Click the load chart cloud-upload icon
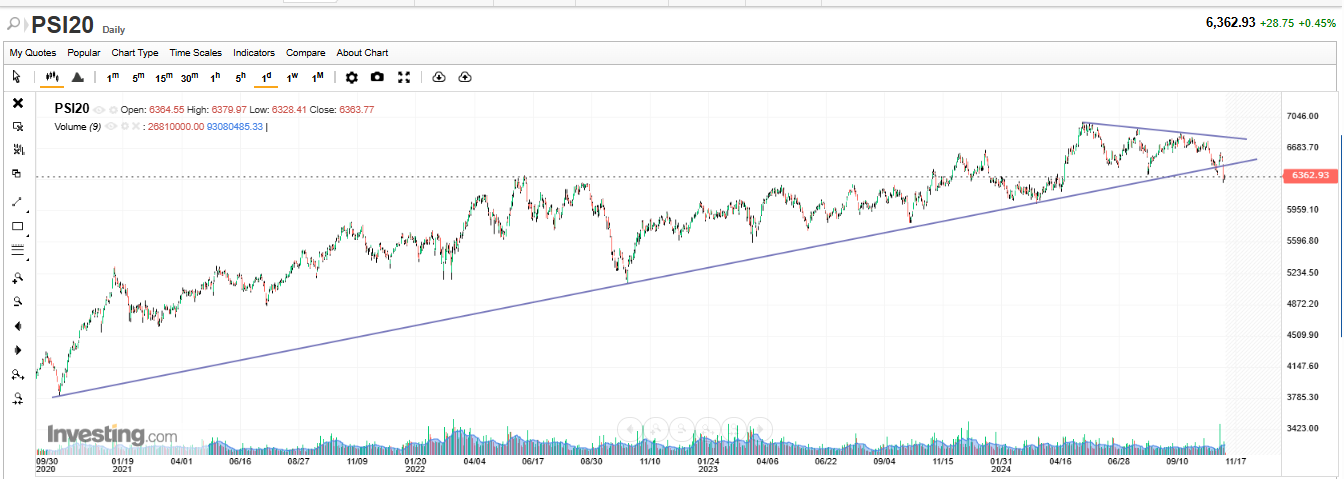The height and width of the screenshot is (479, 1344). [x=465, y=77]
